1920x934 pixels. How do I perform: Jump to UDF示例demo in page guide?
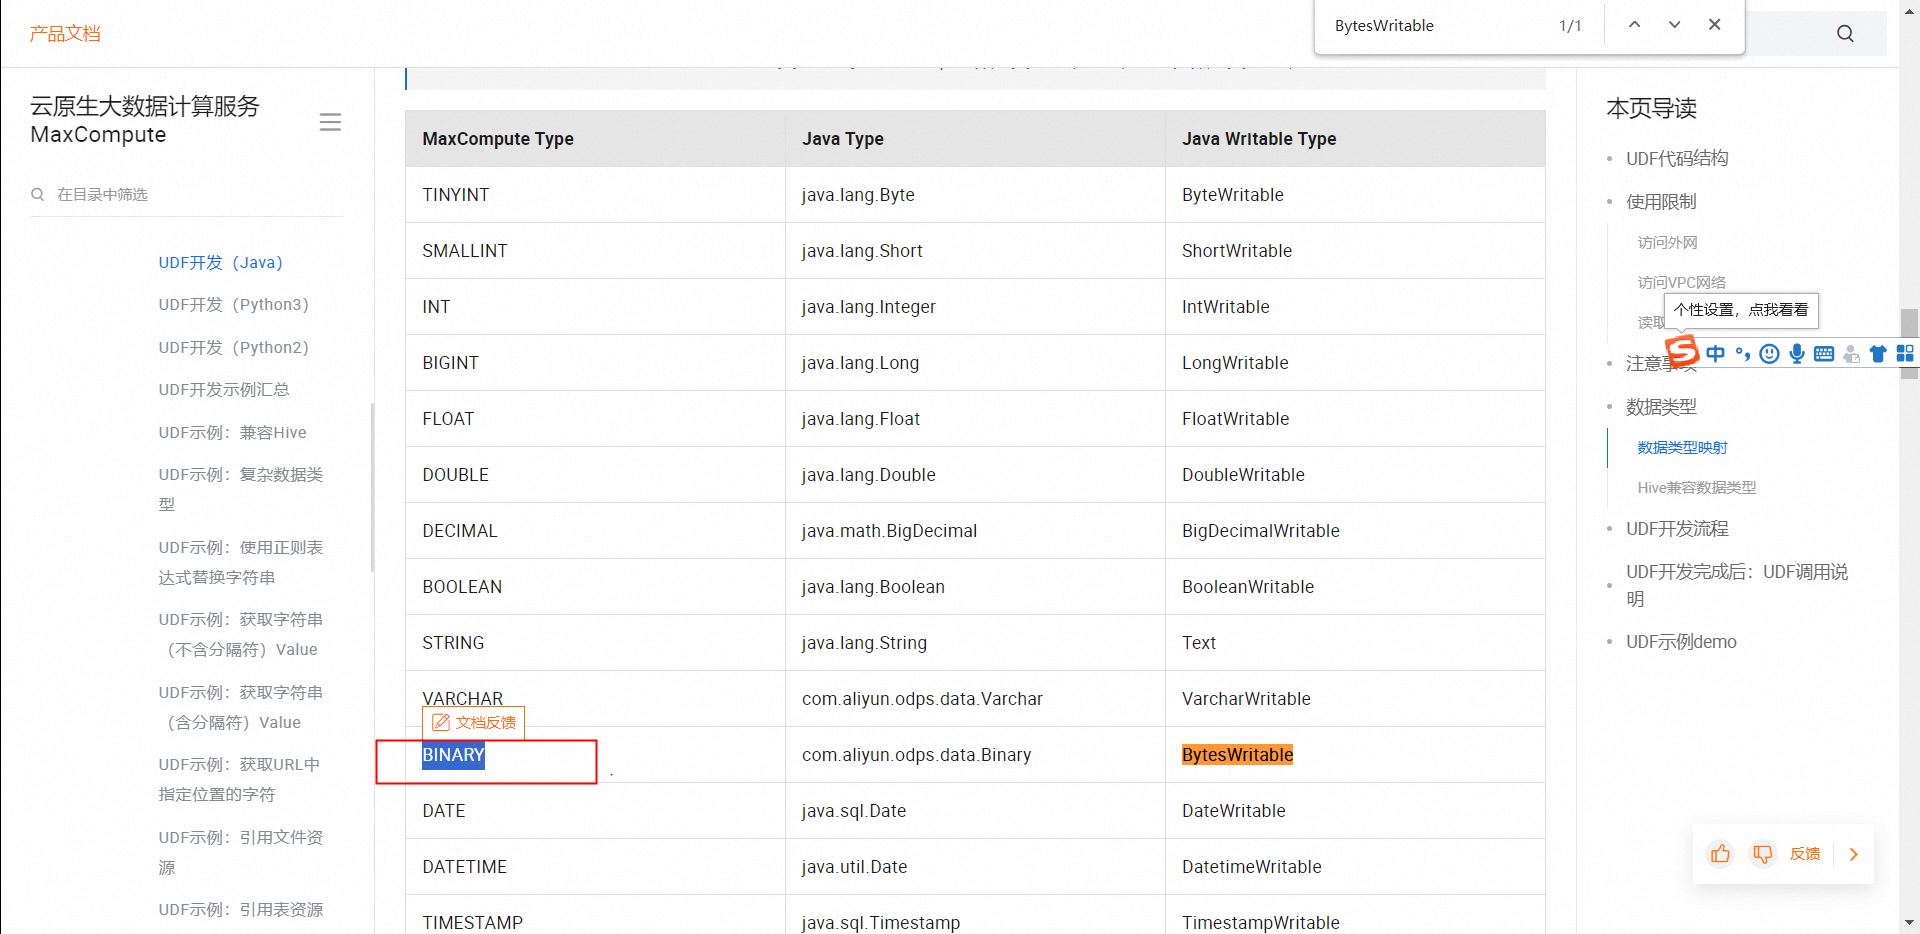click(1681, 641)
